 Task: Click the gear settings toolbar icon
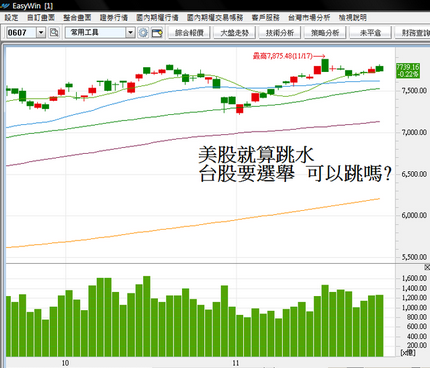(143, 33)
